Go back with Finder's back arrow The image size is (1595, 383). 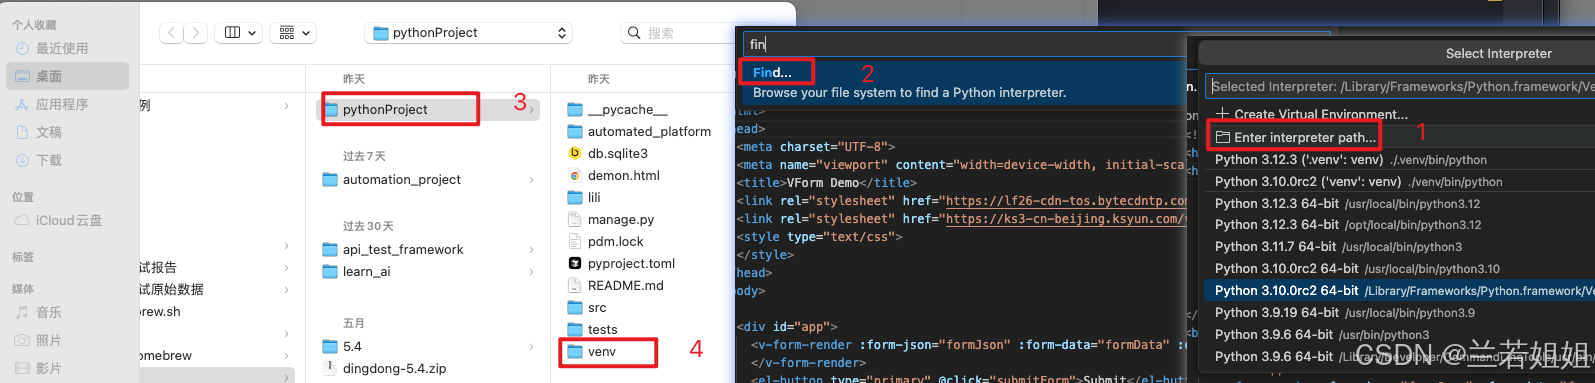click(172, 33)
